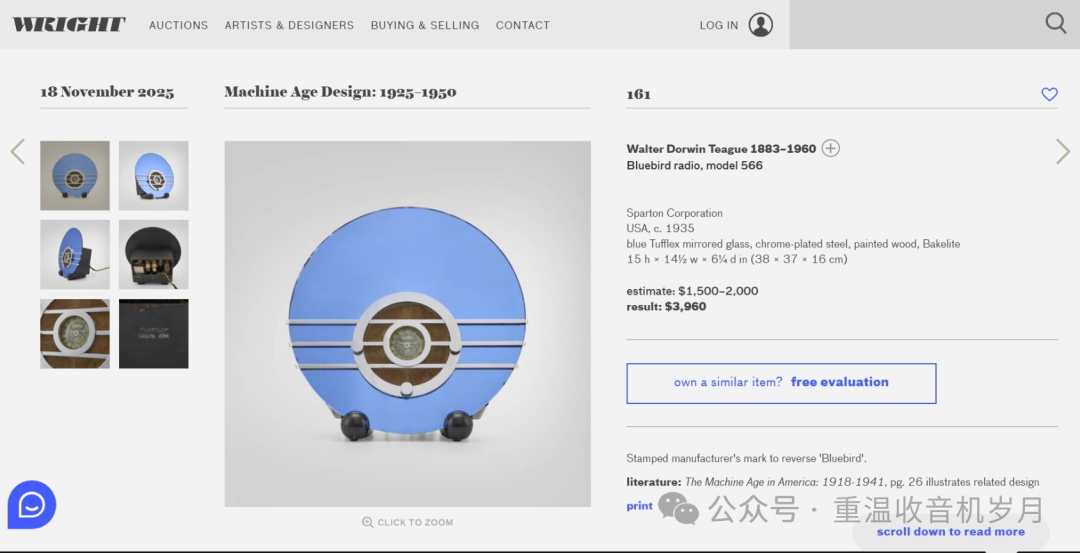Image resolution: width=1080 pixels, height=553 pixels.
Task: Select the first front-view radio thumbnail
Action: pos(75,176)
